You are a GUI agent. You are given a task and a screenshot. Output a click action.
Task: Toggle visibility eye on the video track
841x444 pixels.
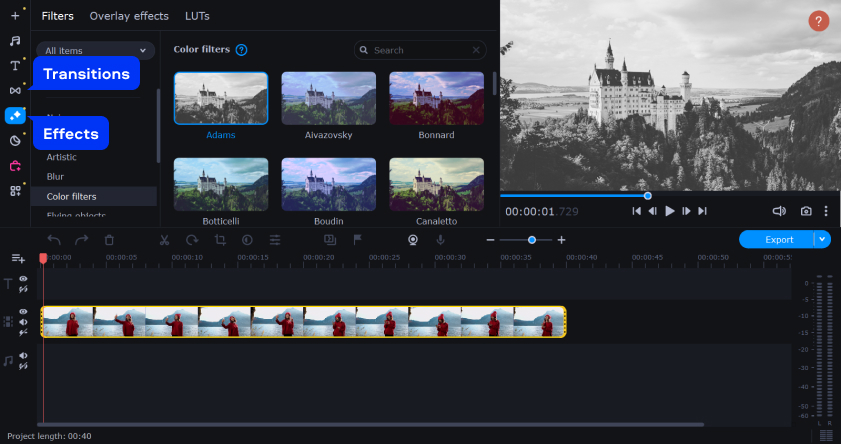coord(23,312)
